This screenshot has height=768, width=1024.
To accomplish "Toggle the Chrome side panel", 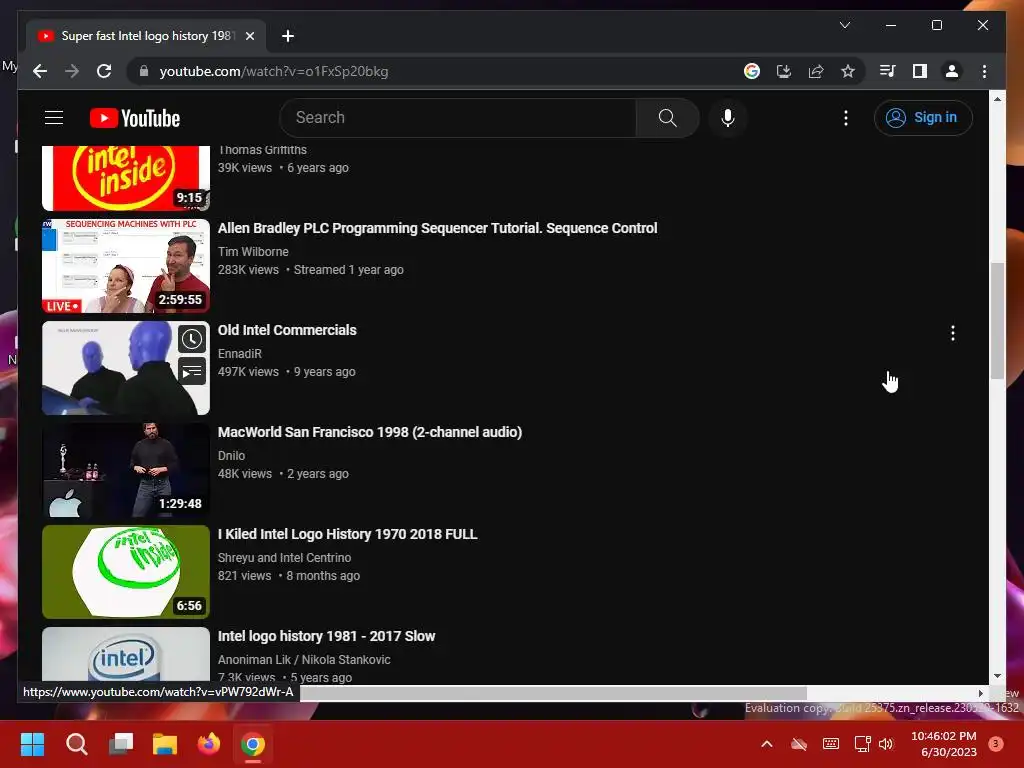I will pyautogui.click(x=920, y=71).
